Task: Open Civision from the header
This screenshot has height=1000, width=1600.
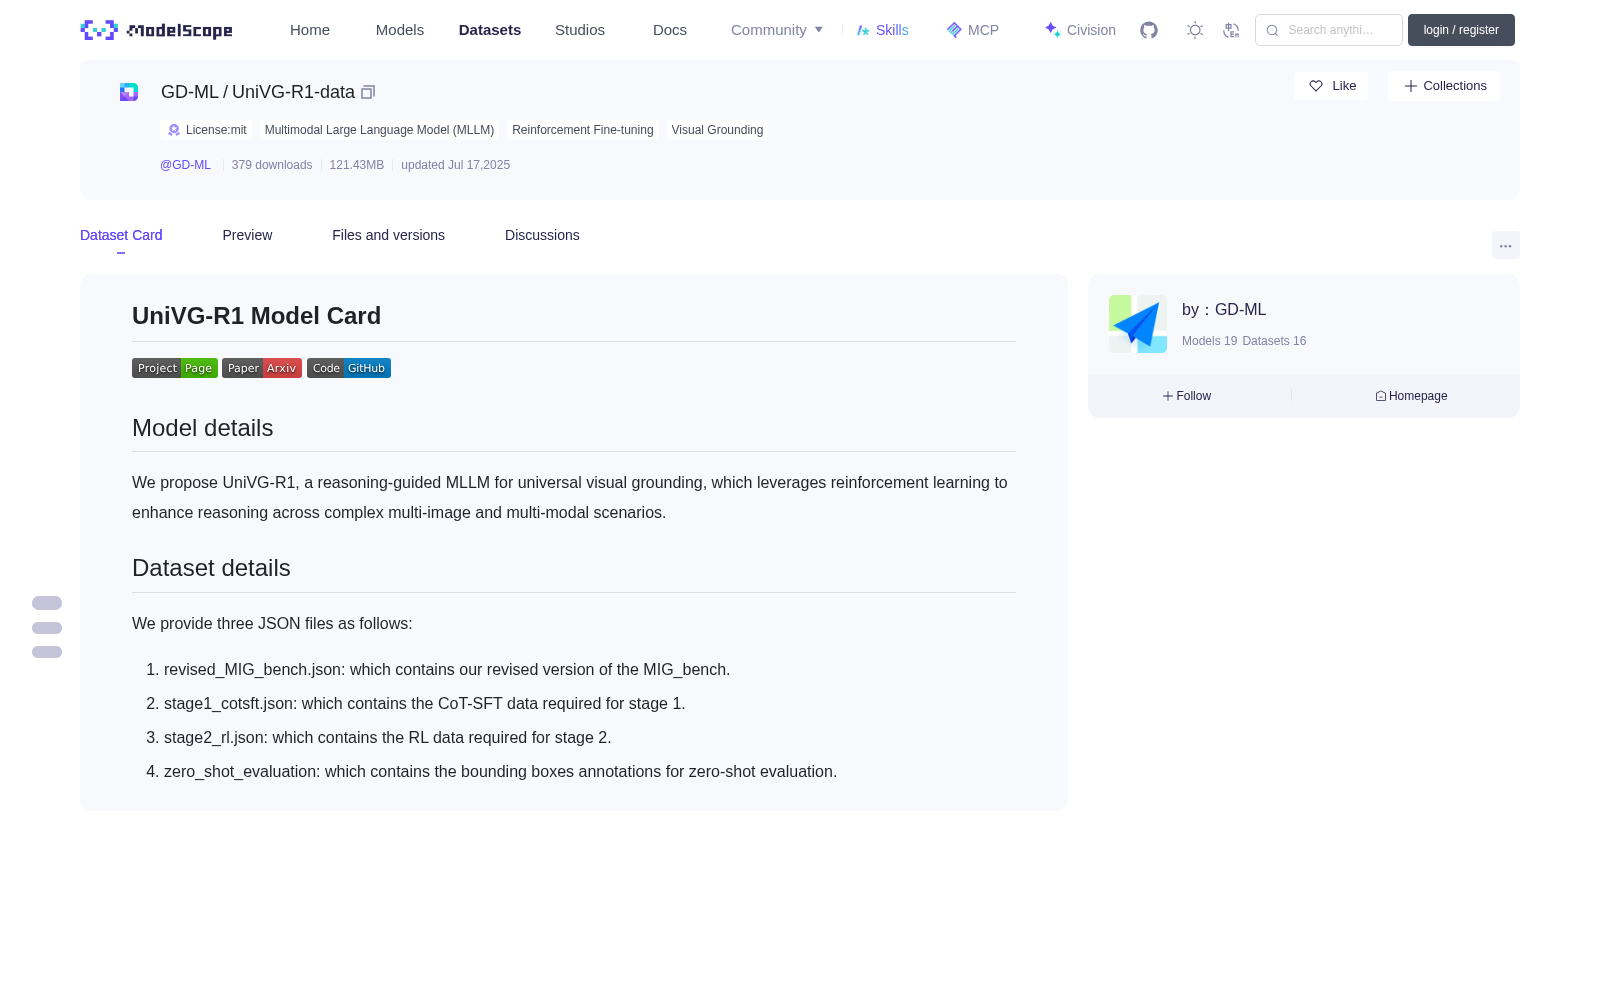Action: pyautogui.click(x=1080, y=30)
